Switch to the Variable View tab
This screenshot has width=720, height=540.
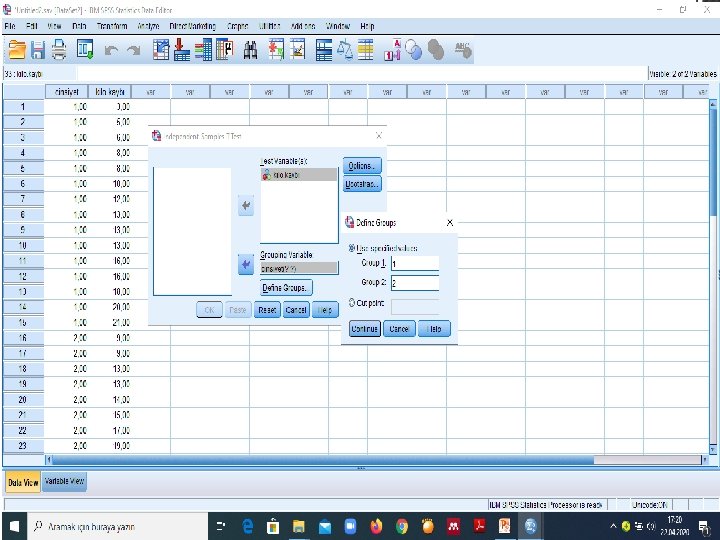(x=64, y=482)
